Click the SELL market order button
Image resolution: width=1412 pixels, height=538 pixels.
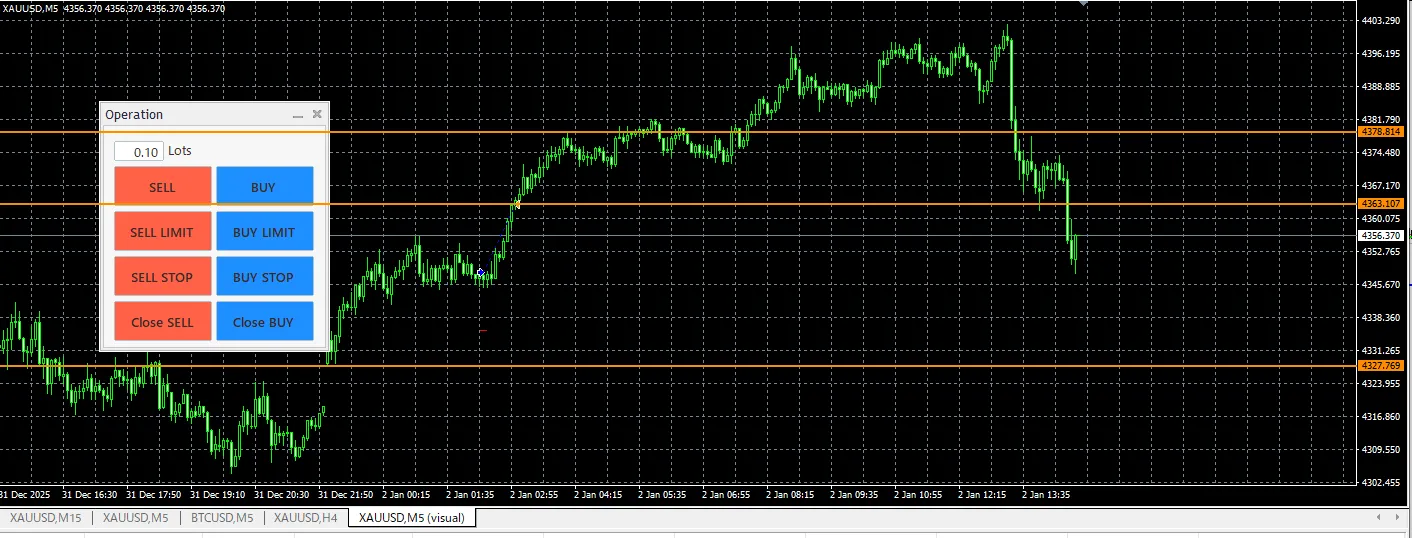pos(163,186)
